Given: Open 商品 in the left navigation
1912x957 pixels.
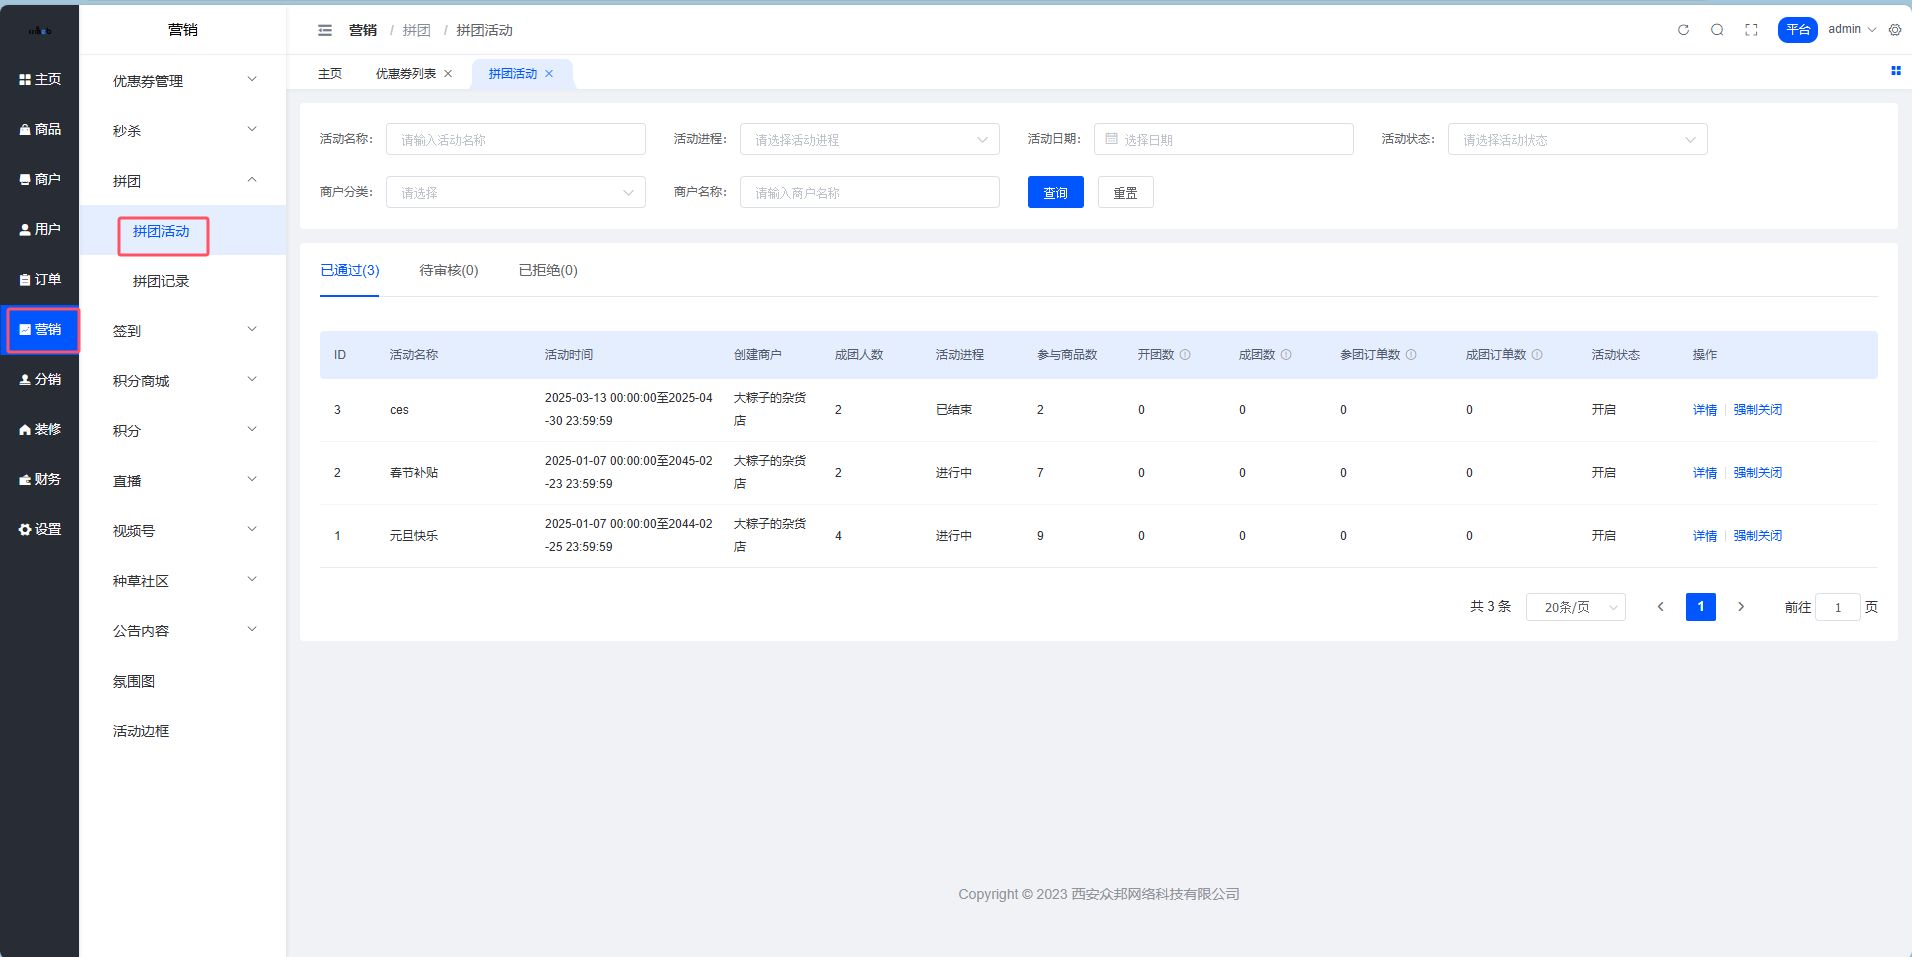Looking at the screenshot, I should point(40,129).
